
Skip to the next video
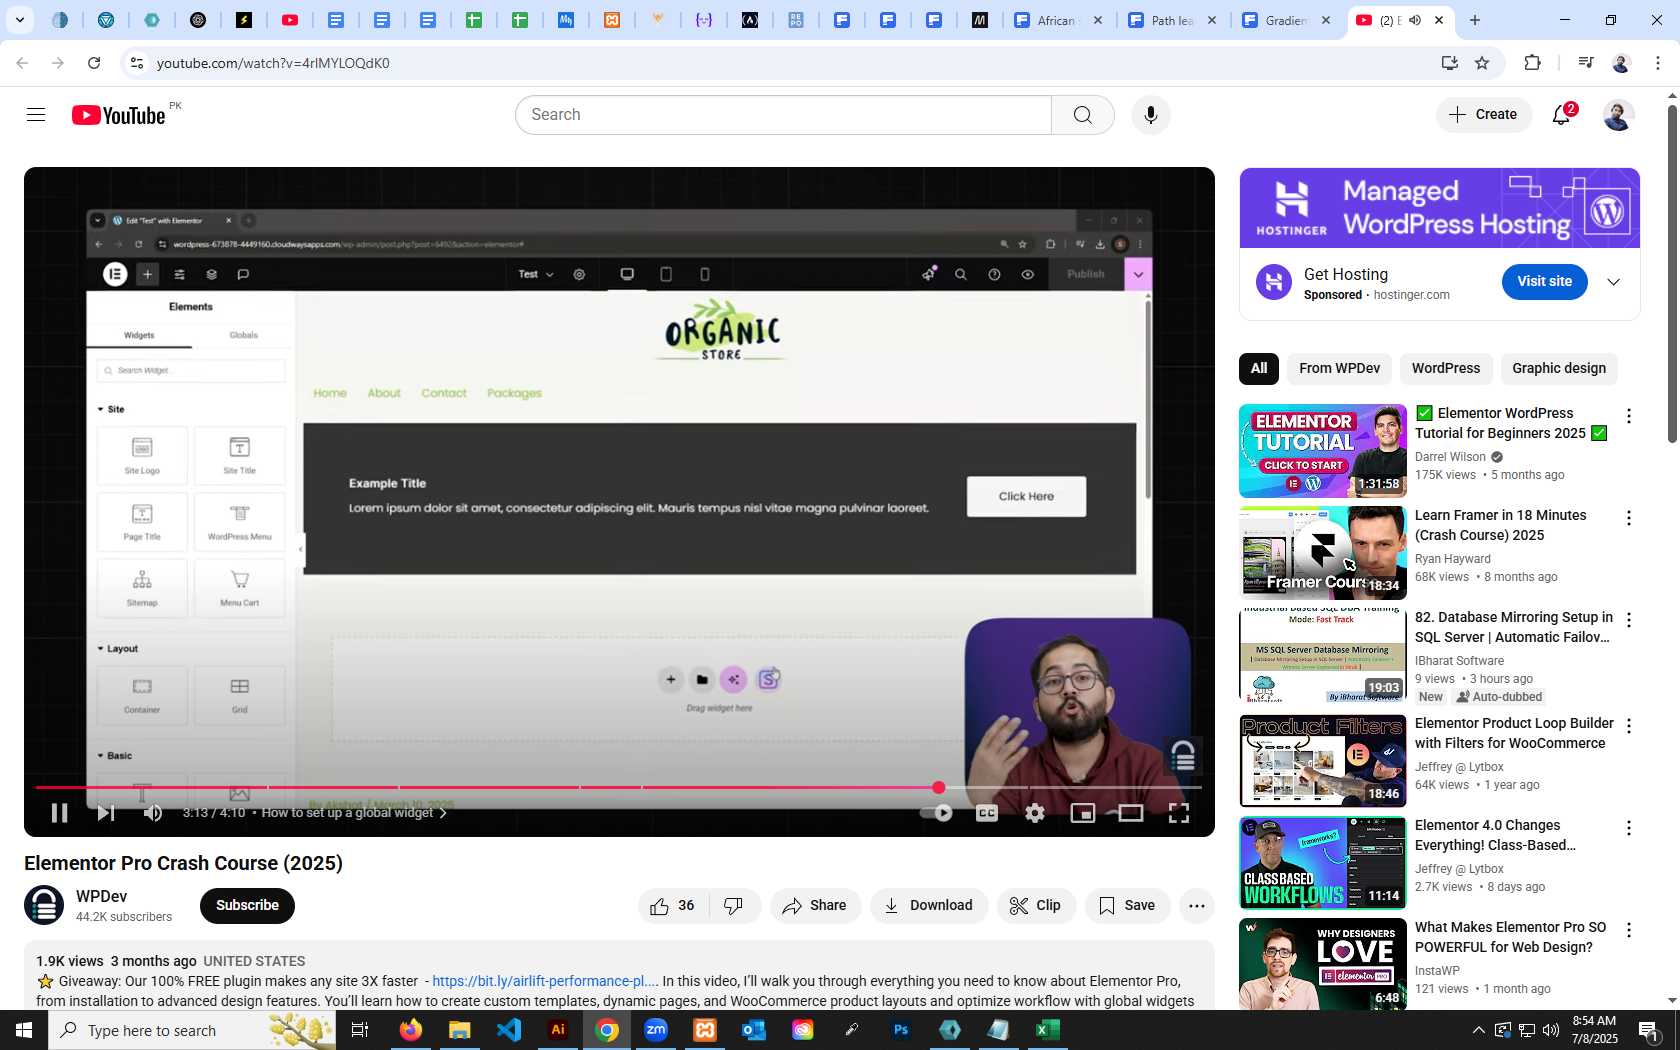pyautogui.click(x=105, y=813)
